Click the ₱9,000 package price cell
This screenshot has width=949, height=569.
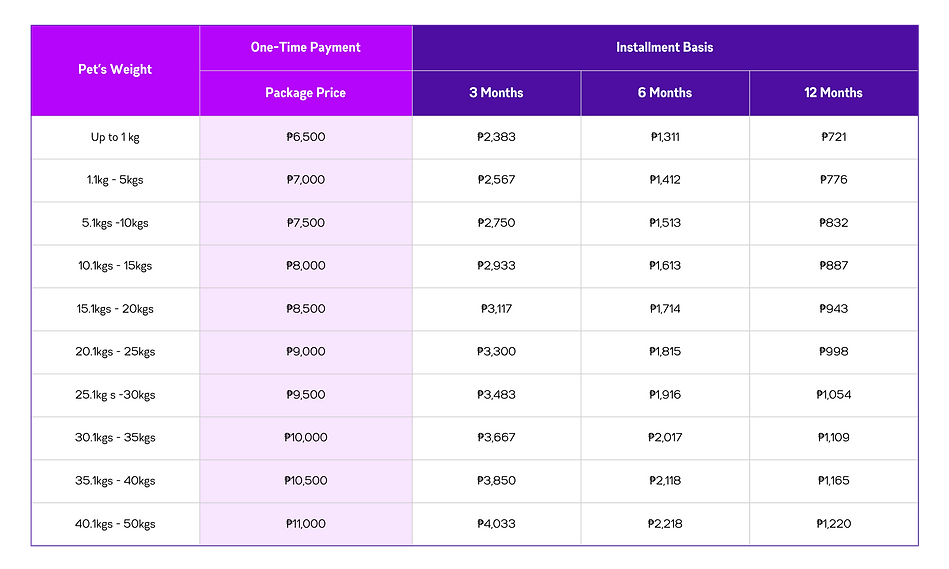(x=305, y=352)
